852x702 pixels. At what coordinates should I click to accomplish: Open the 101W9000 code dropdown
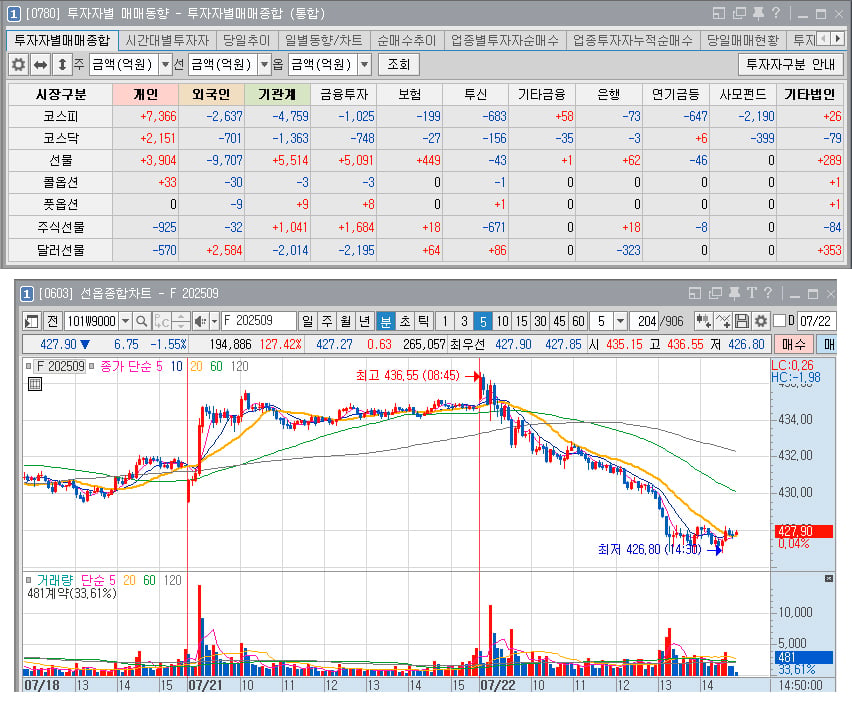tap(126, 321)
